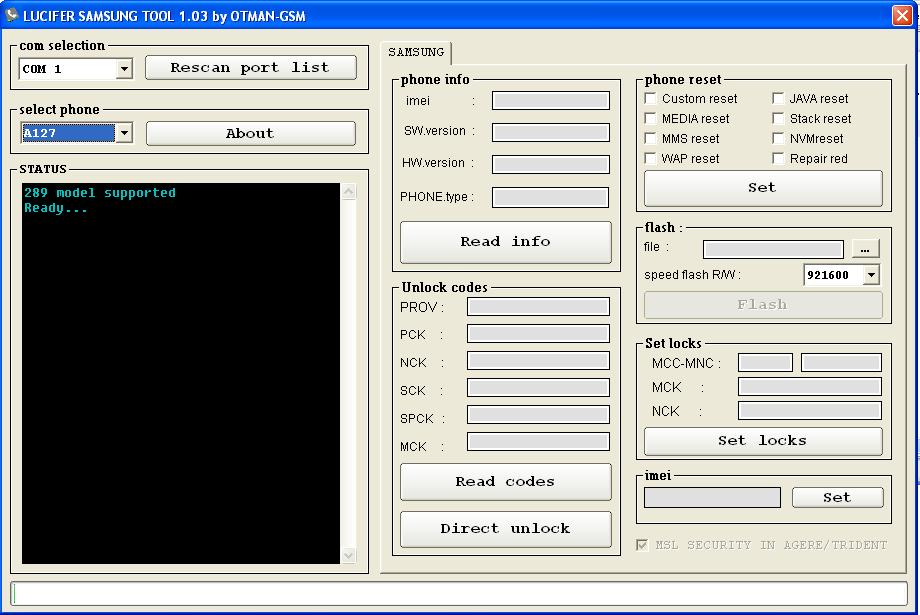Click the imei entry field beside Set
This screenshot has width=920, height=615.
[x=712, y=498]
